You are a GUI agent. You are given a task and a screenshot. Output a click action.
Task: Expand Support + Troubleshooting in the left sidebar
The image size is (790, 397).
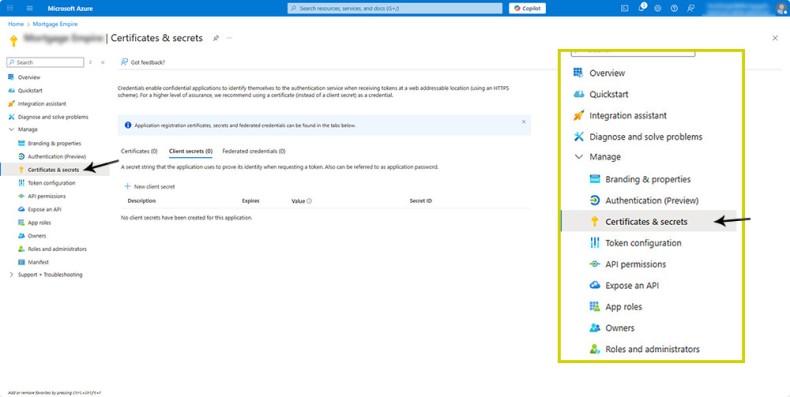pos(12,275)
